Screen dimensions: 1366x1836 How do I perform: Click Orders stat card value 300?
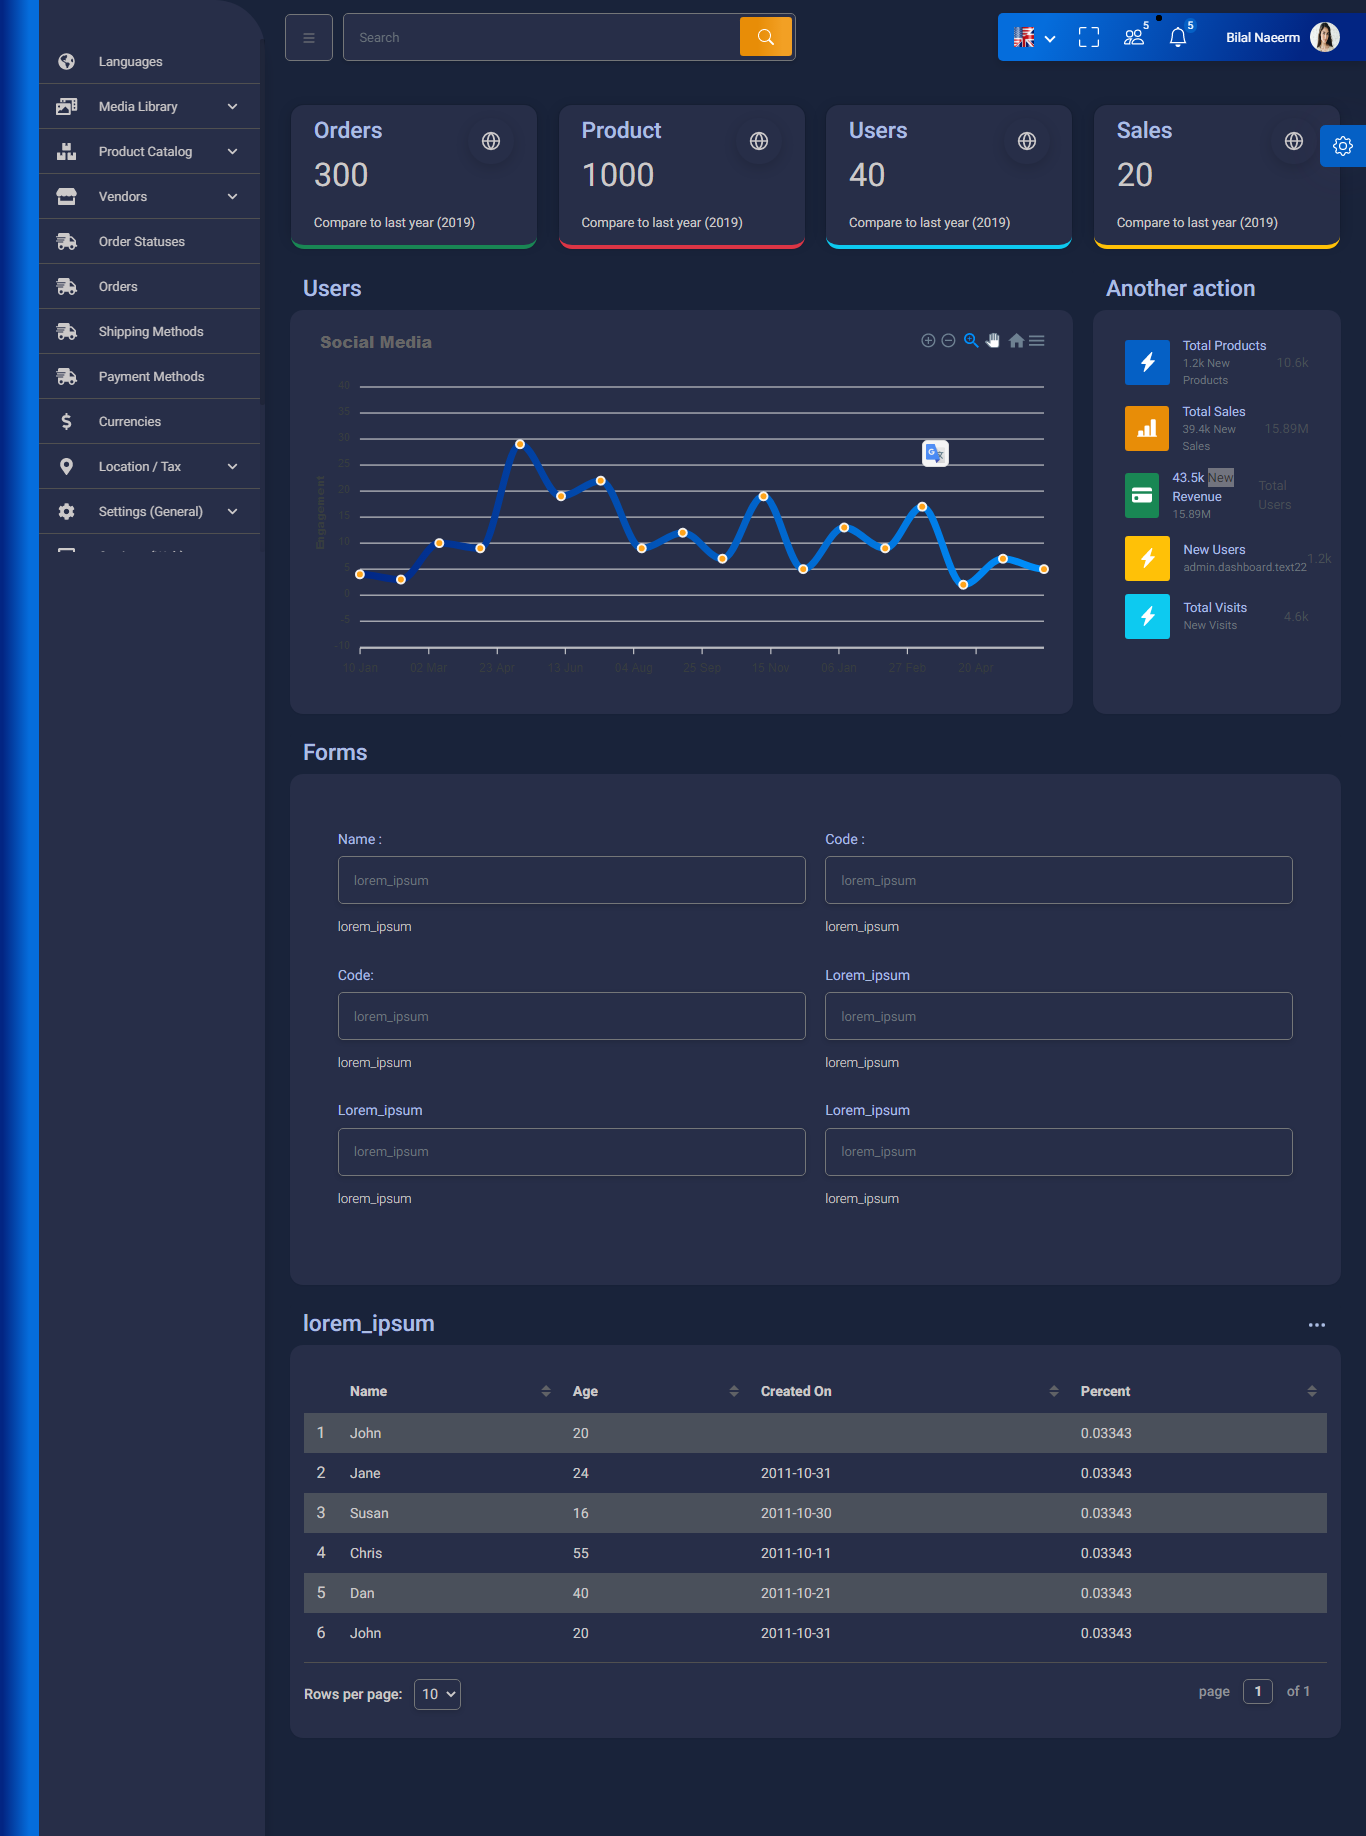[341, 175]
